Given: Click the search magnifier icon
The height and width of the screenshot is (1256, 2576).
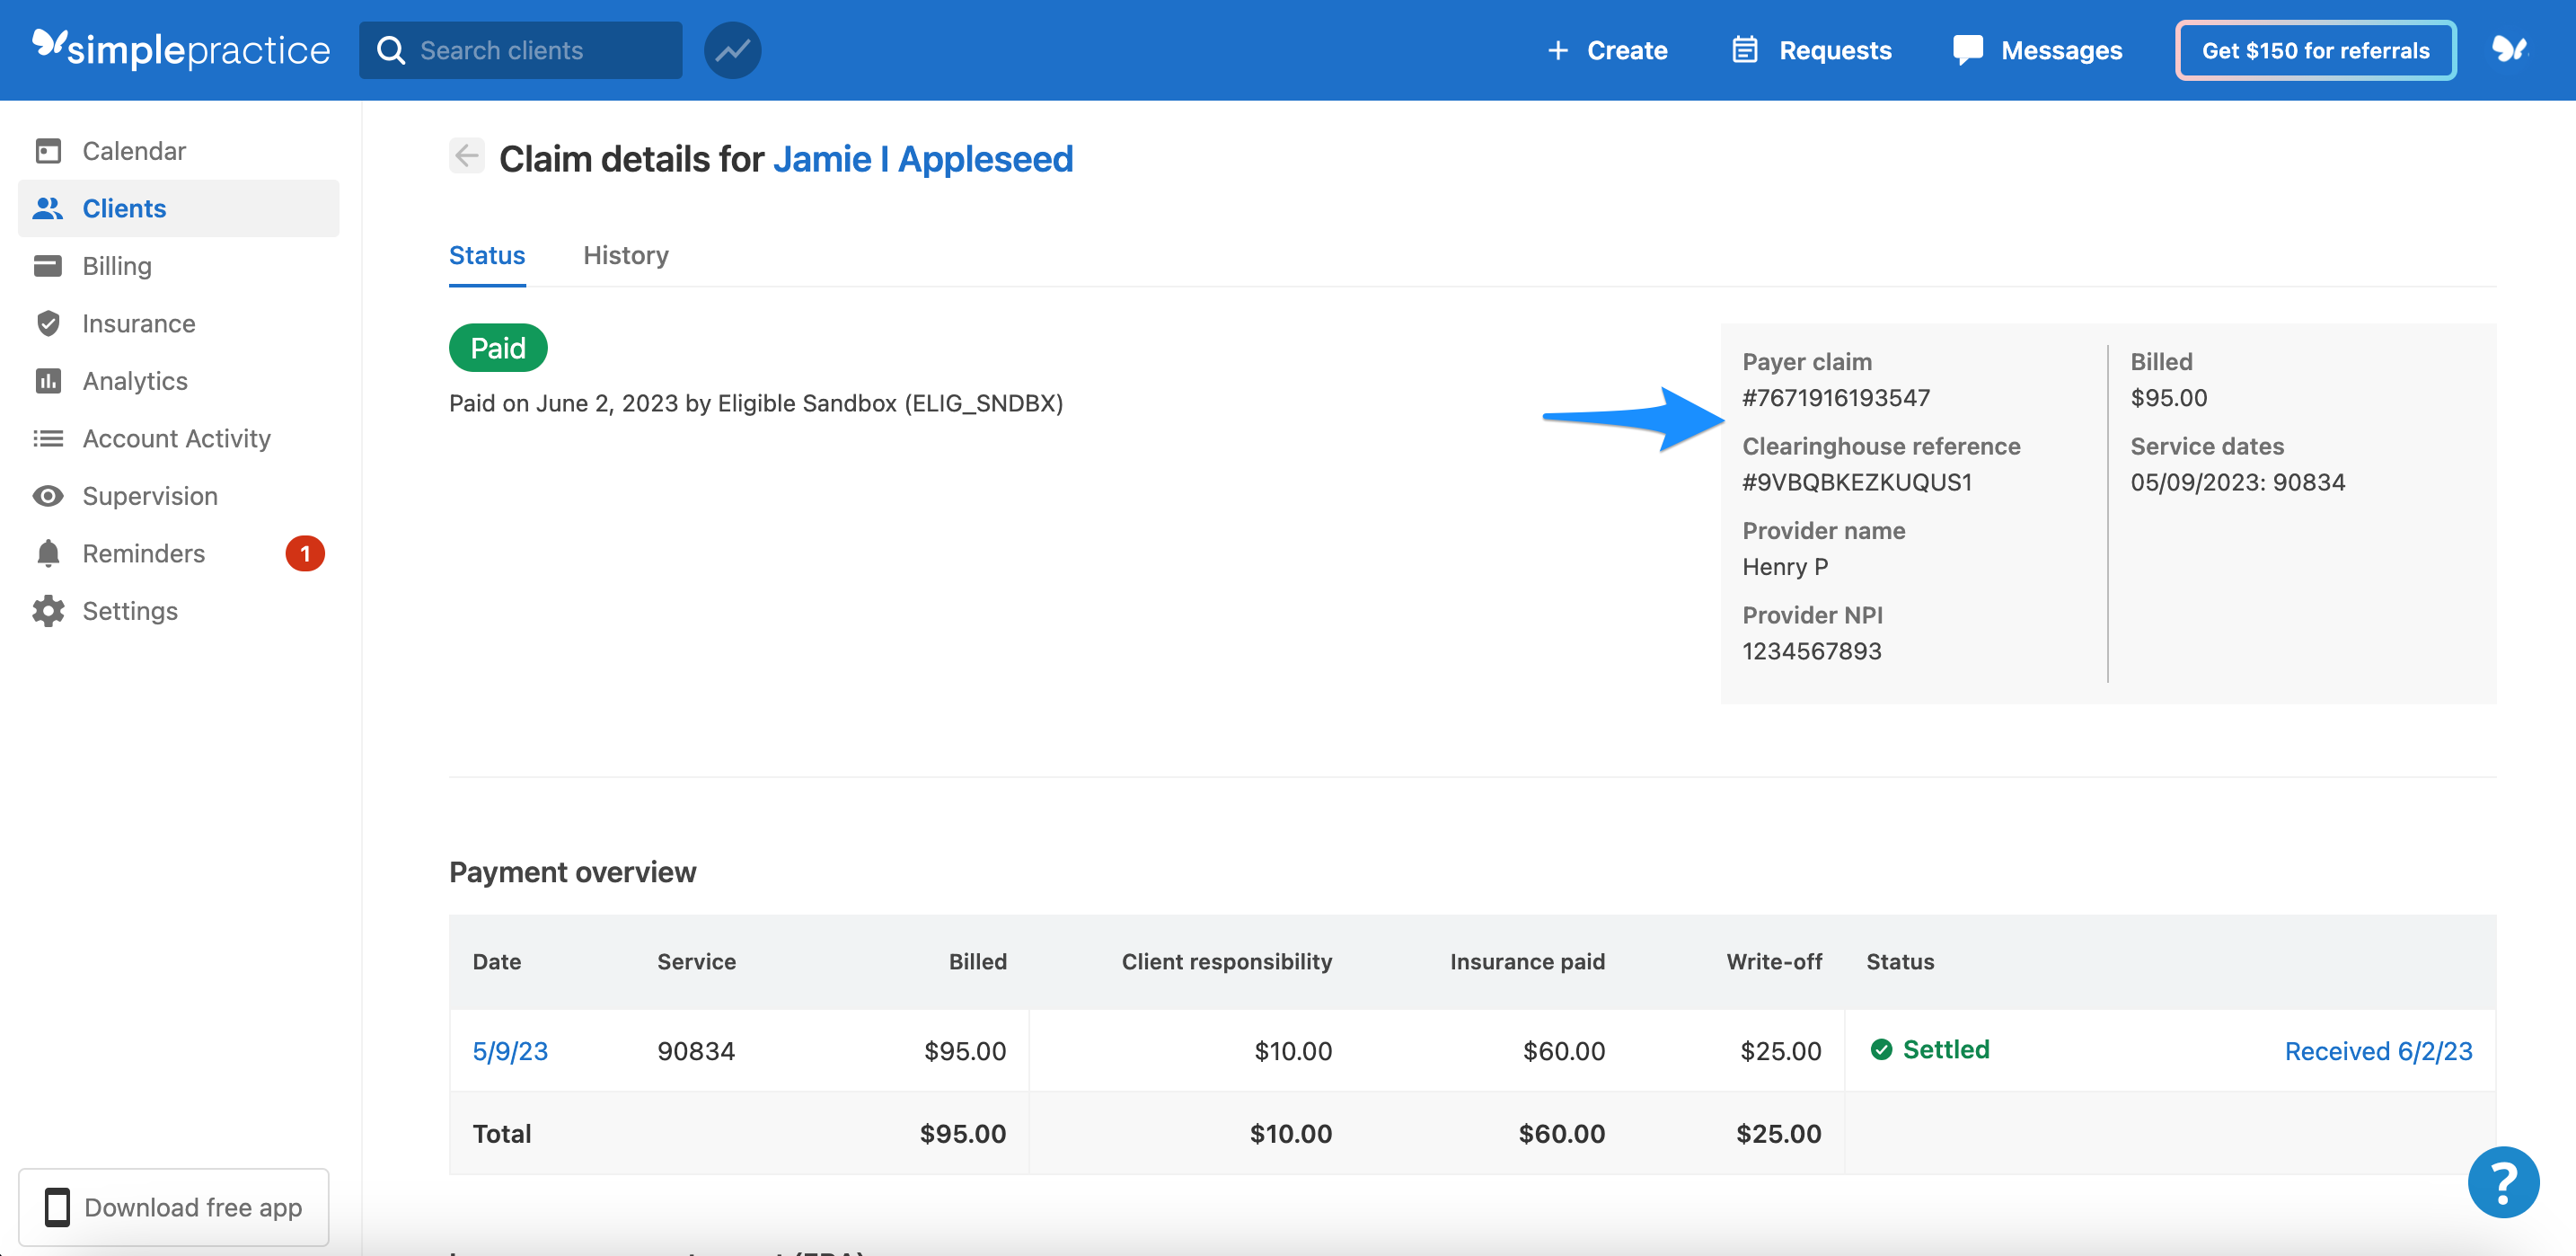Looking at the screenshot, I should 391,50.
